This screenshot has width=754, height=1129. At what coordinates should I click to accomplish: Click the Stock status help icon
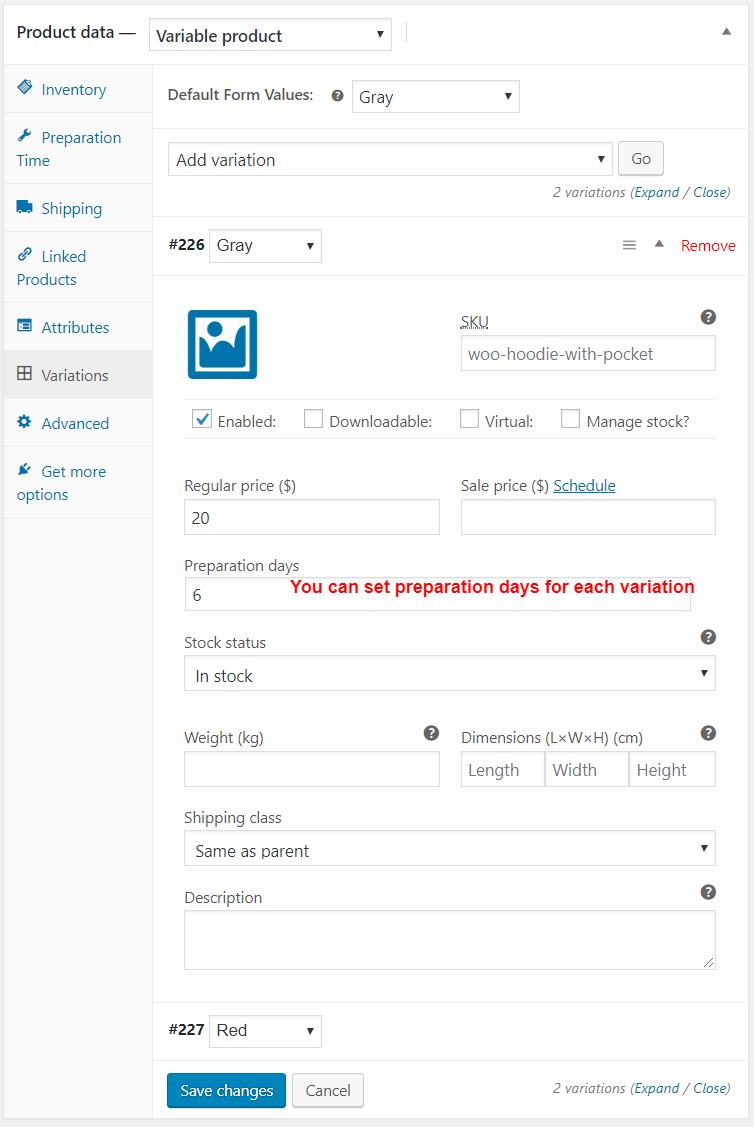click(x=708, y=637)
